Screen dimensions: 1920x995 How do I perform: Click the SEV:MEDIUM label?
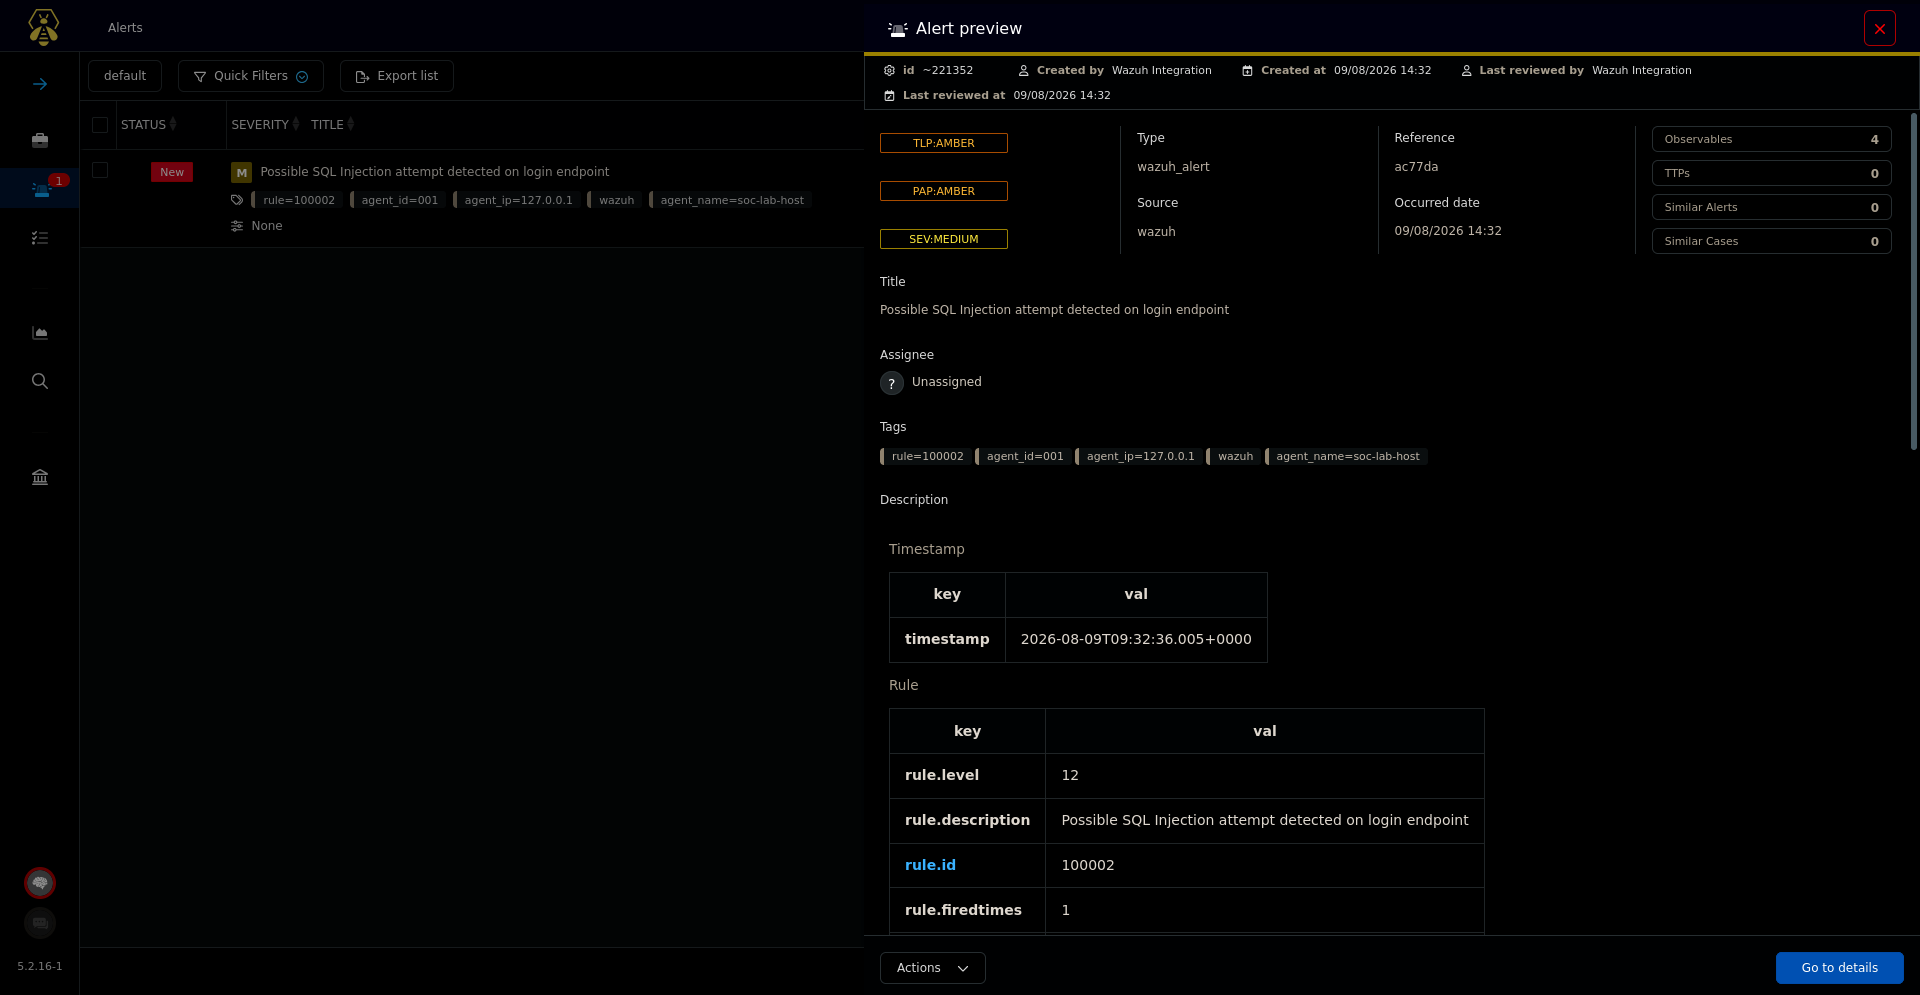coord(944,239)
